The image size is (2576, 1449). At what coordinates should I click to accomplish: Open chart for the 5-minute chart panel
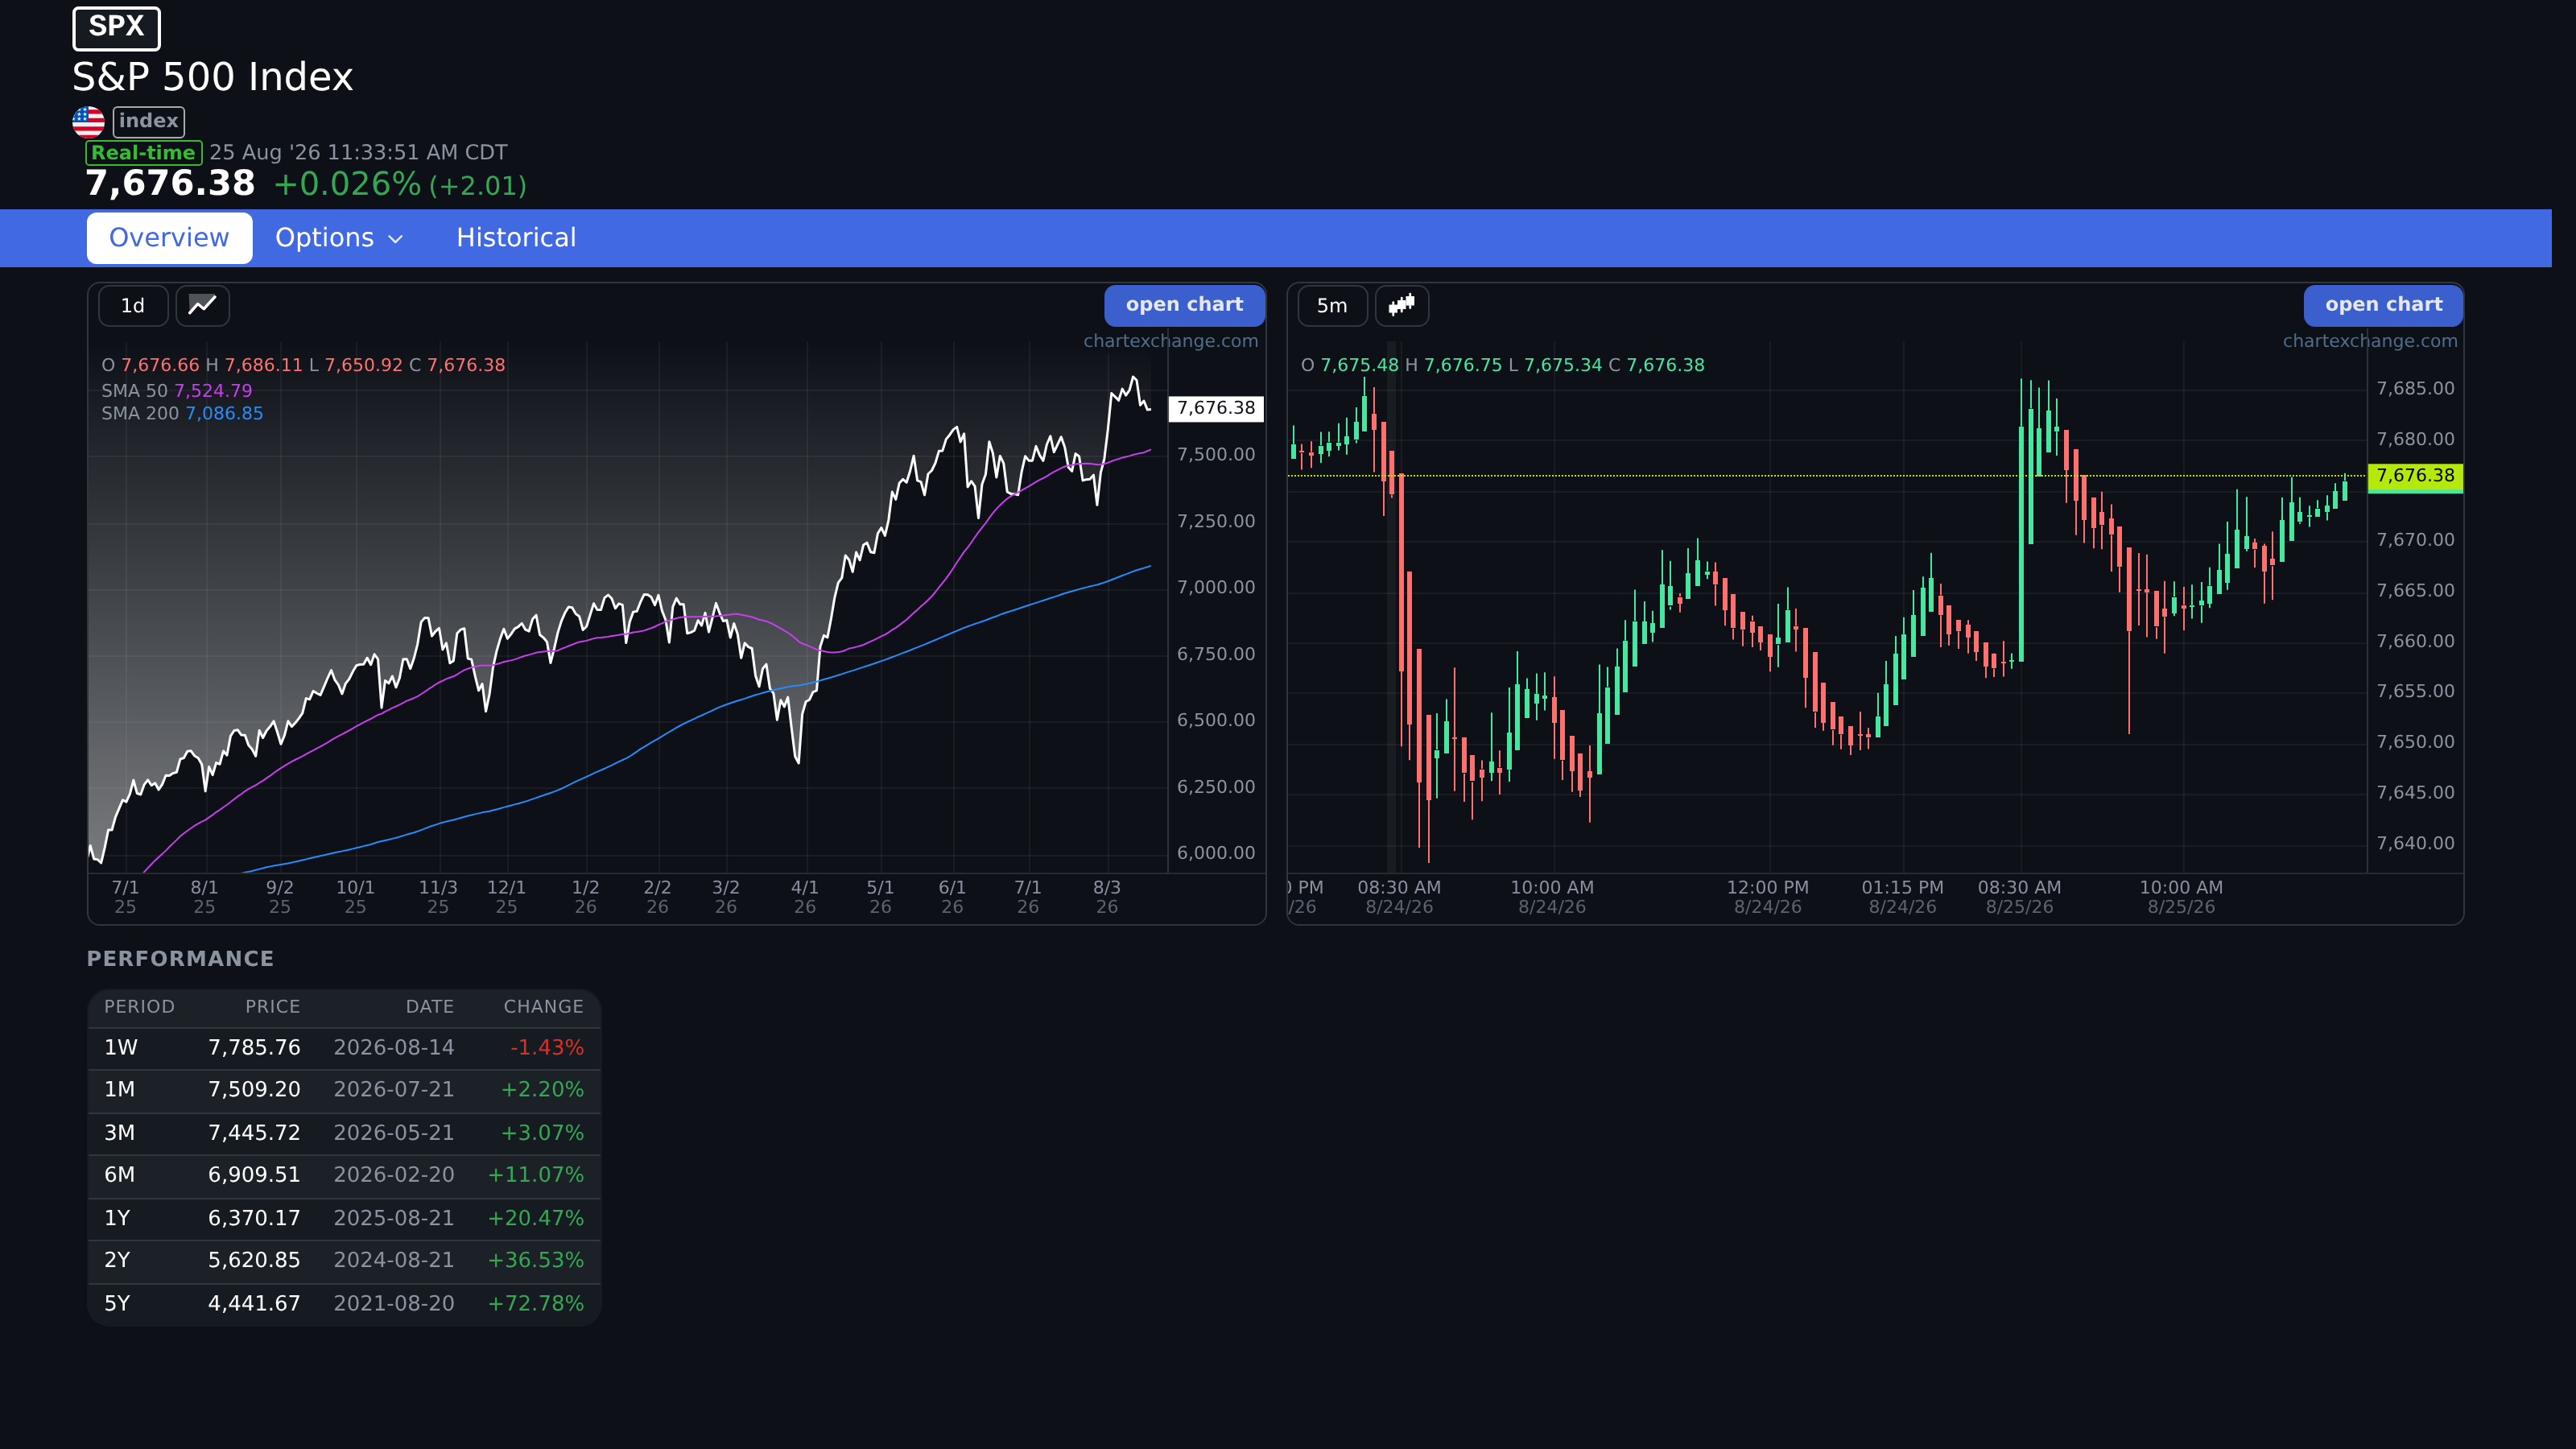(x=2383, y=305)
